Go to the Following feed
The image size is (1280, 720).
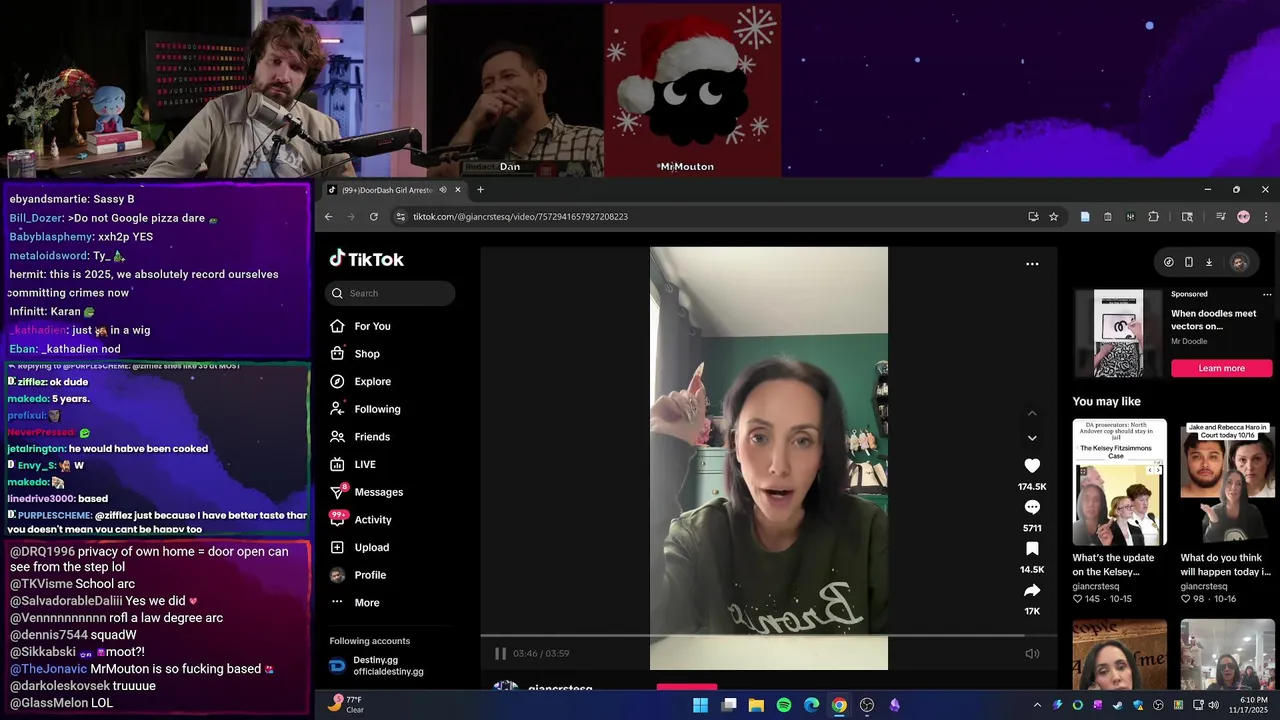point(366,409)
